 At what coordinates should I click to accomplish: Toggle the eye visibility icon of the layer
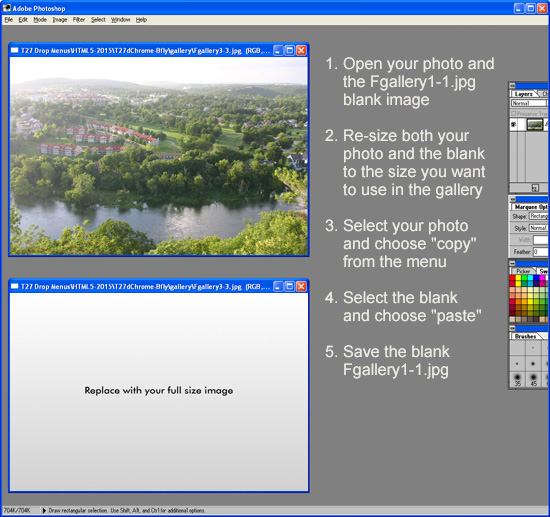click(x=513, y=125)
